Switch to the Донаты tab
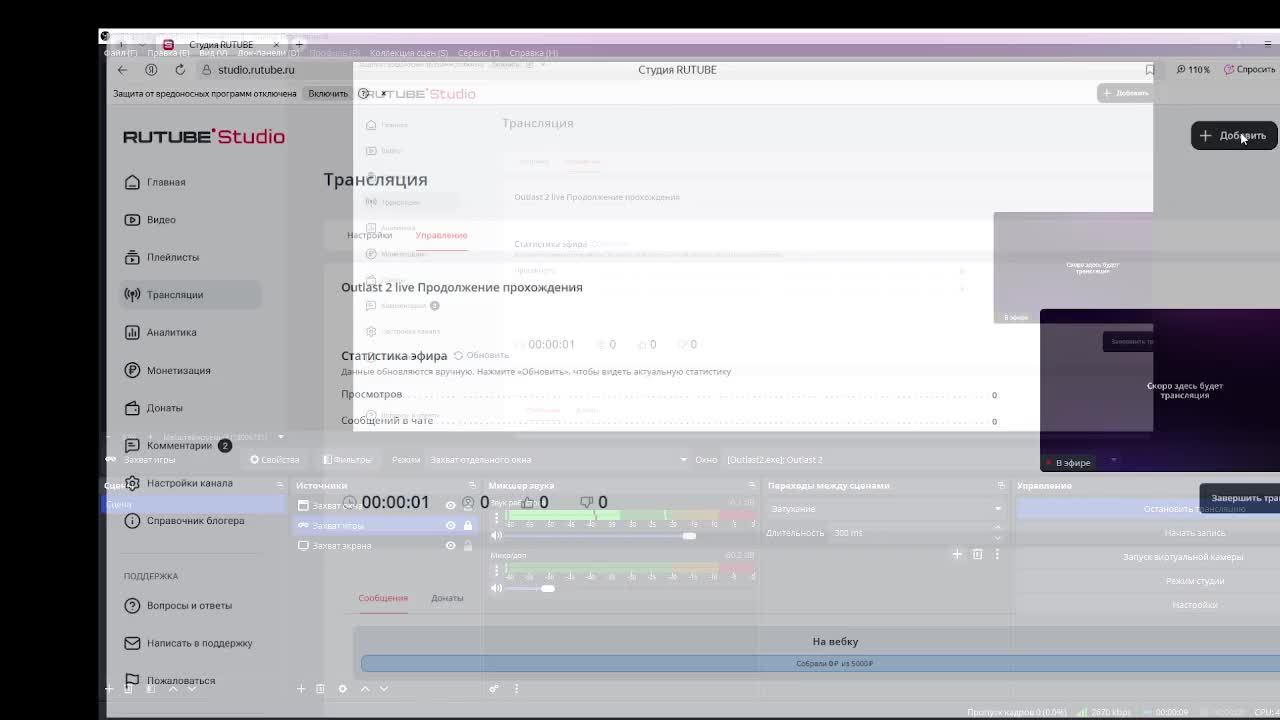The image size is (1280, 720). 447,598
